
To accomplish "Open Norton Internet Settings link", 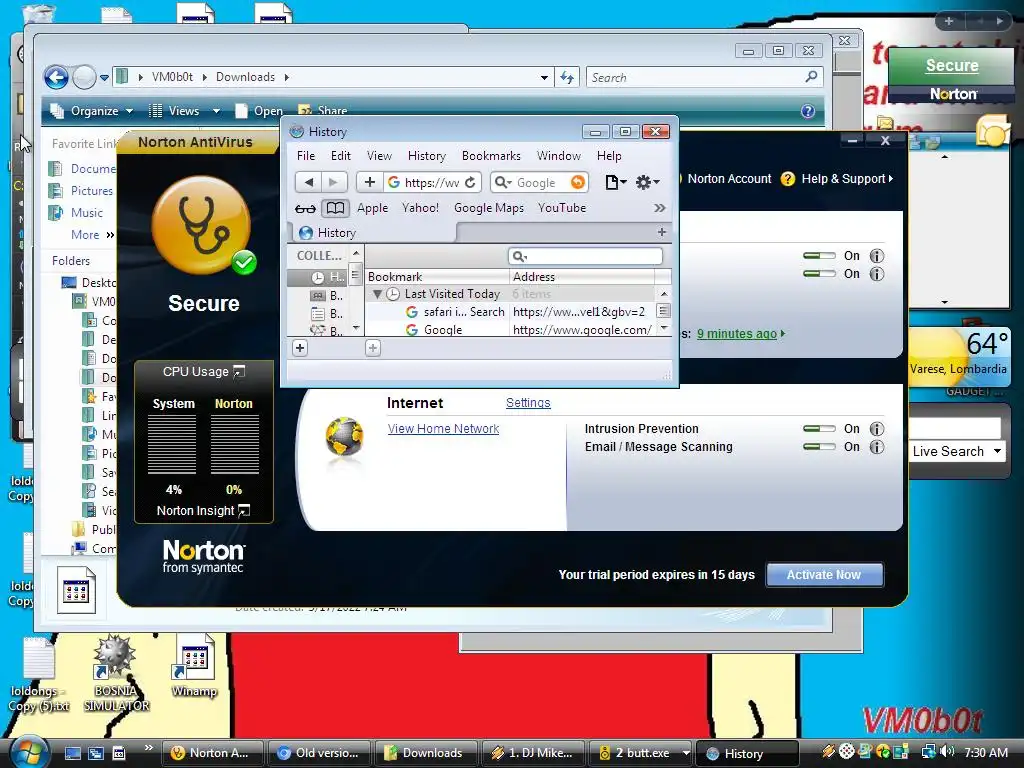I will pos(528,403).
